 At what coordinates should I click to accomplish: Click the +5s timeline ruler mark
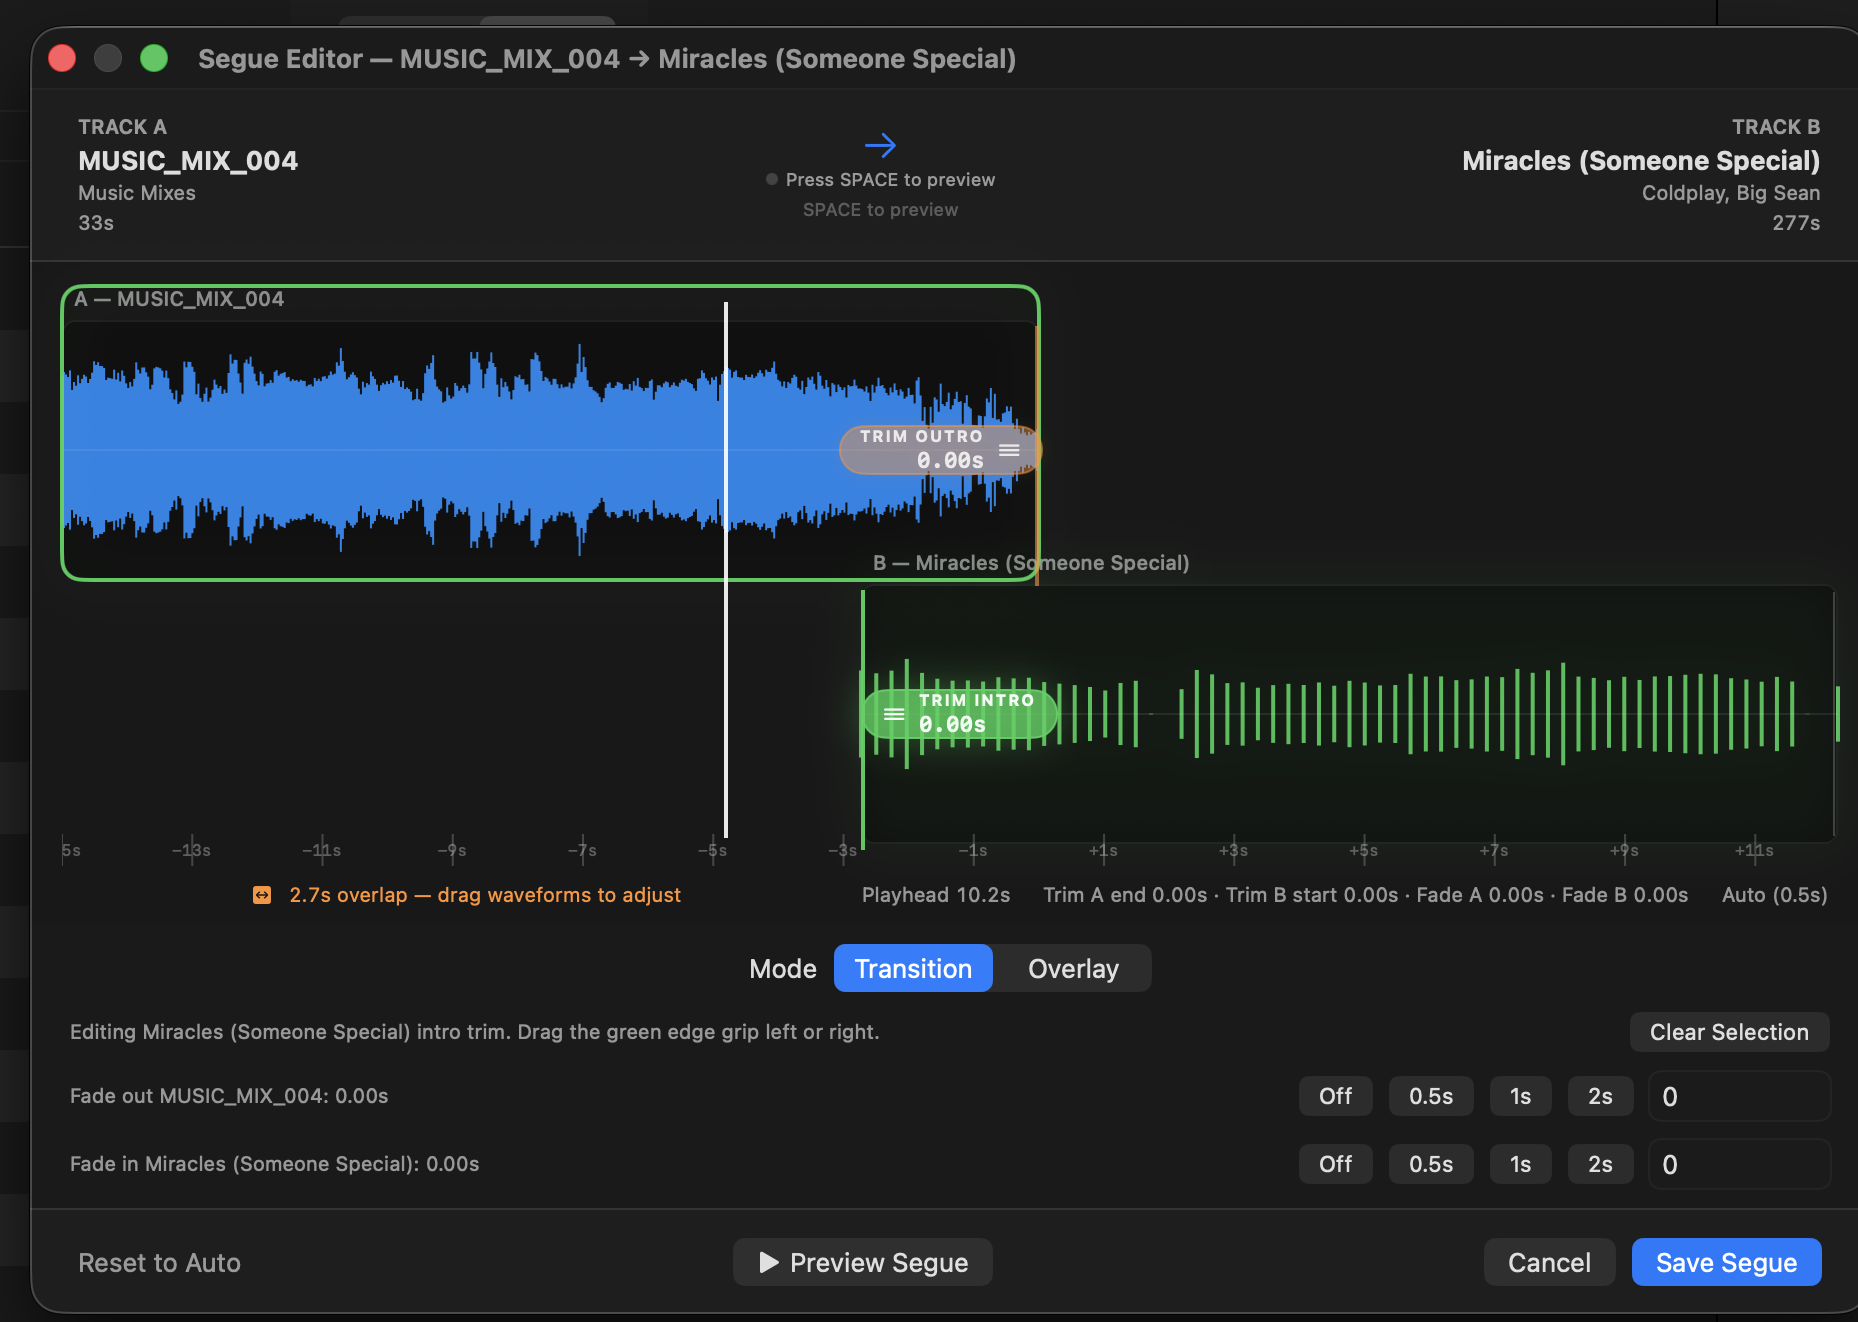point(1364,850)
